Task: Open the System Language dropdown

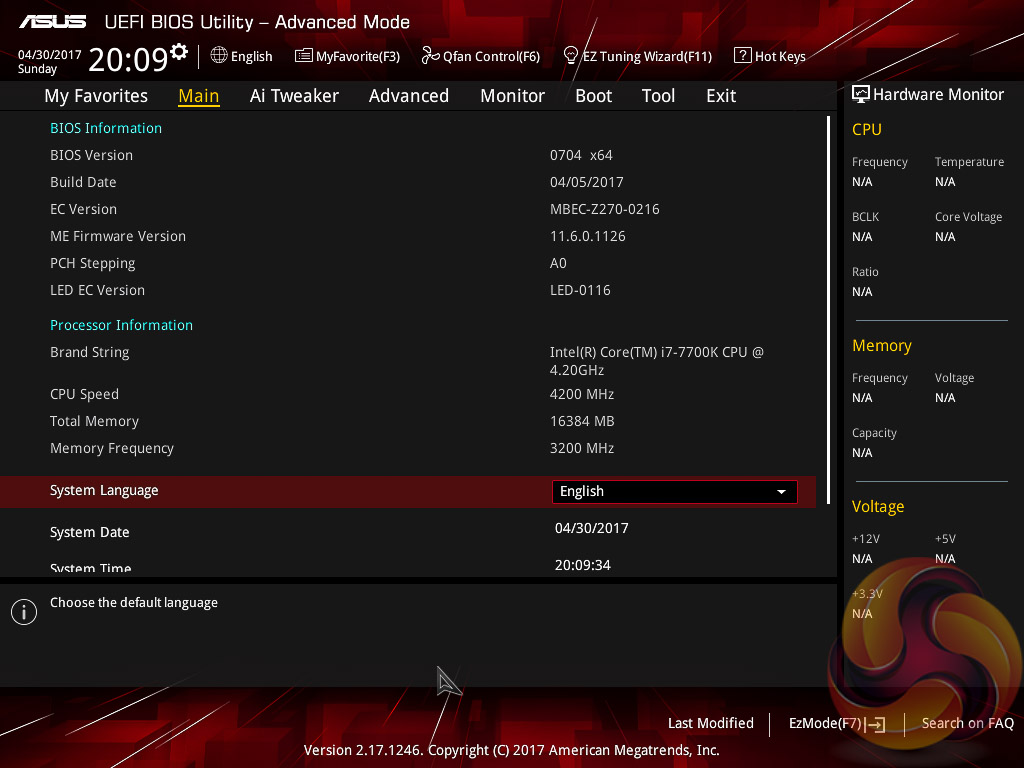Action: [x=675, y=492]
